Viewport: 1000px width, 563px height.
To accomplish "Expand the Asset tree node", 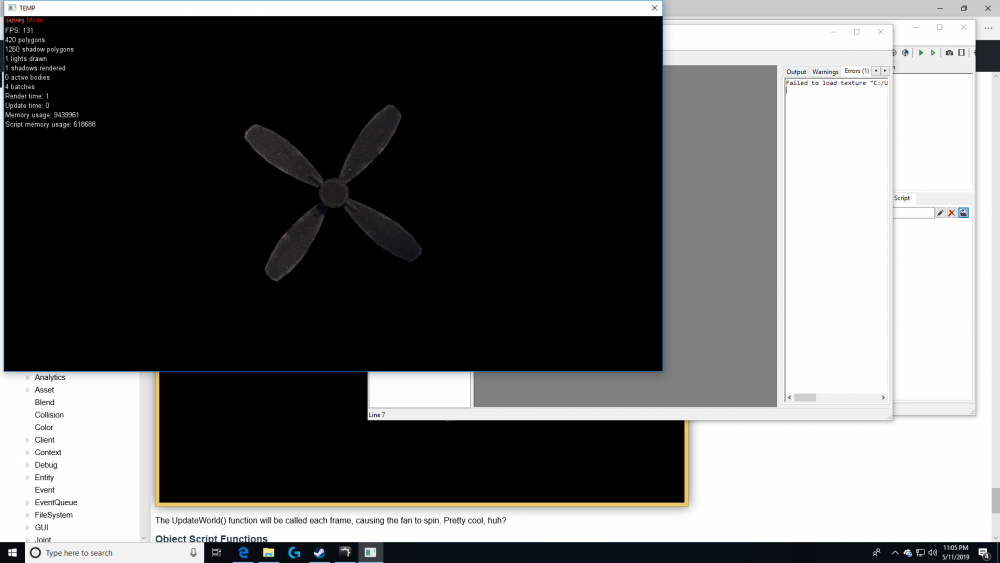I will coord(27,390).
